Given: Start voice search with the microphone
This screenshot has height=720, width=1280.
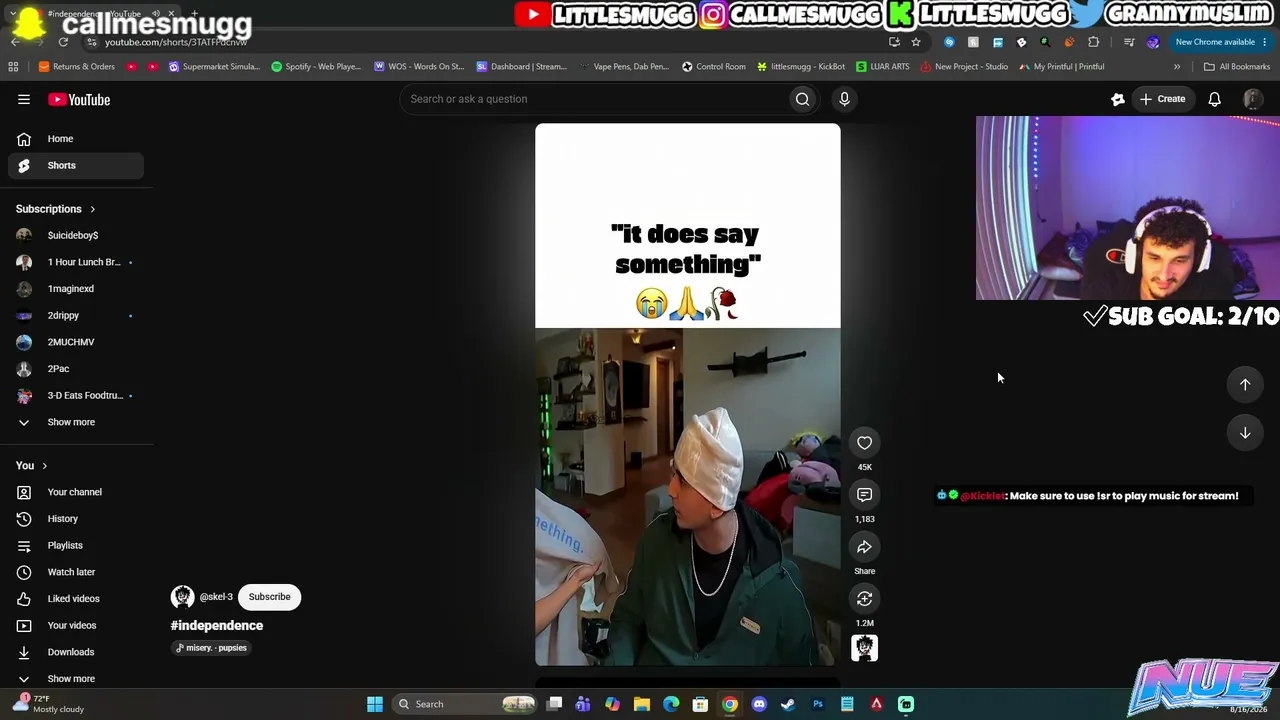Looking at the screenshot, I should pyautogui.click(x=844, y=99).
